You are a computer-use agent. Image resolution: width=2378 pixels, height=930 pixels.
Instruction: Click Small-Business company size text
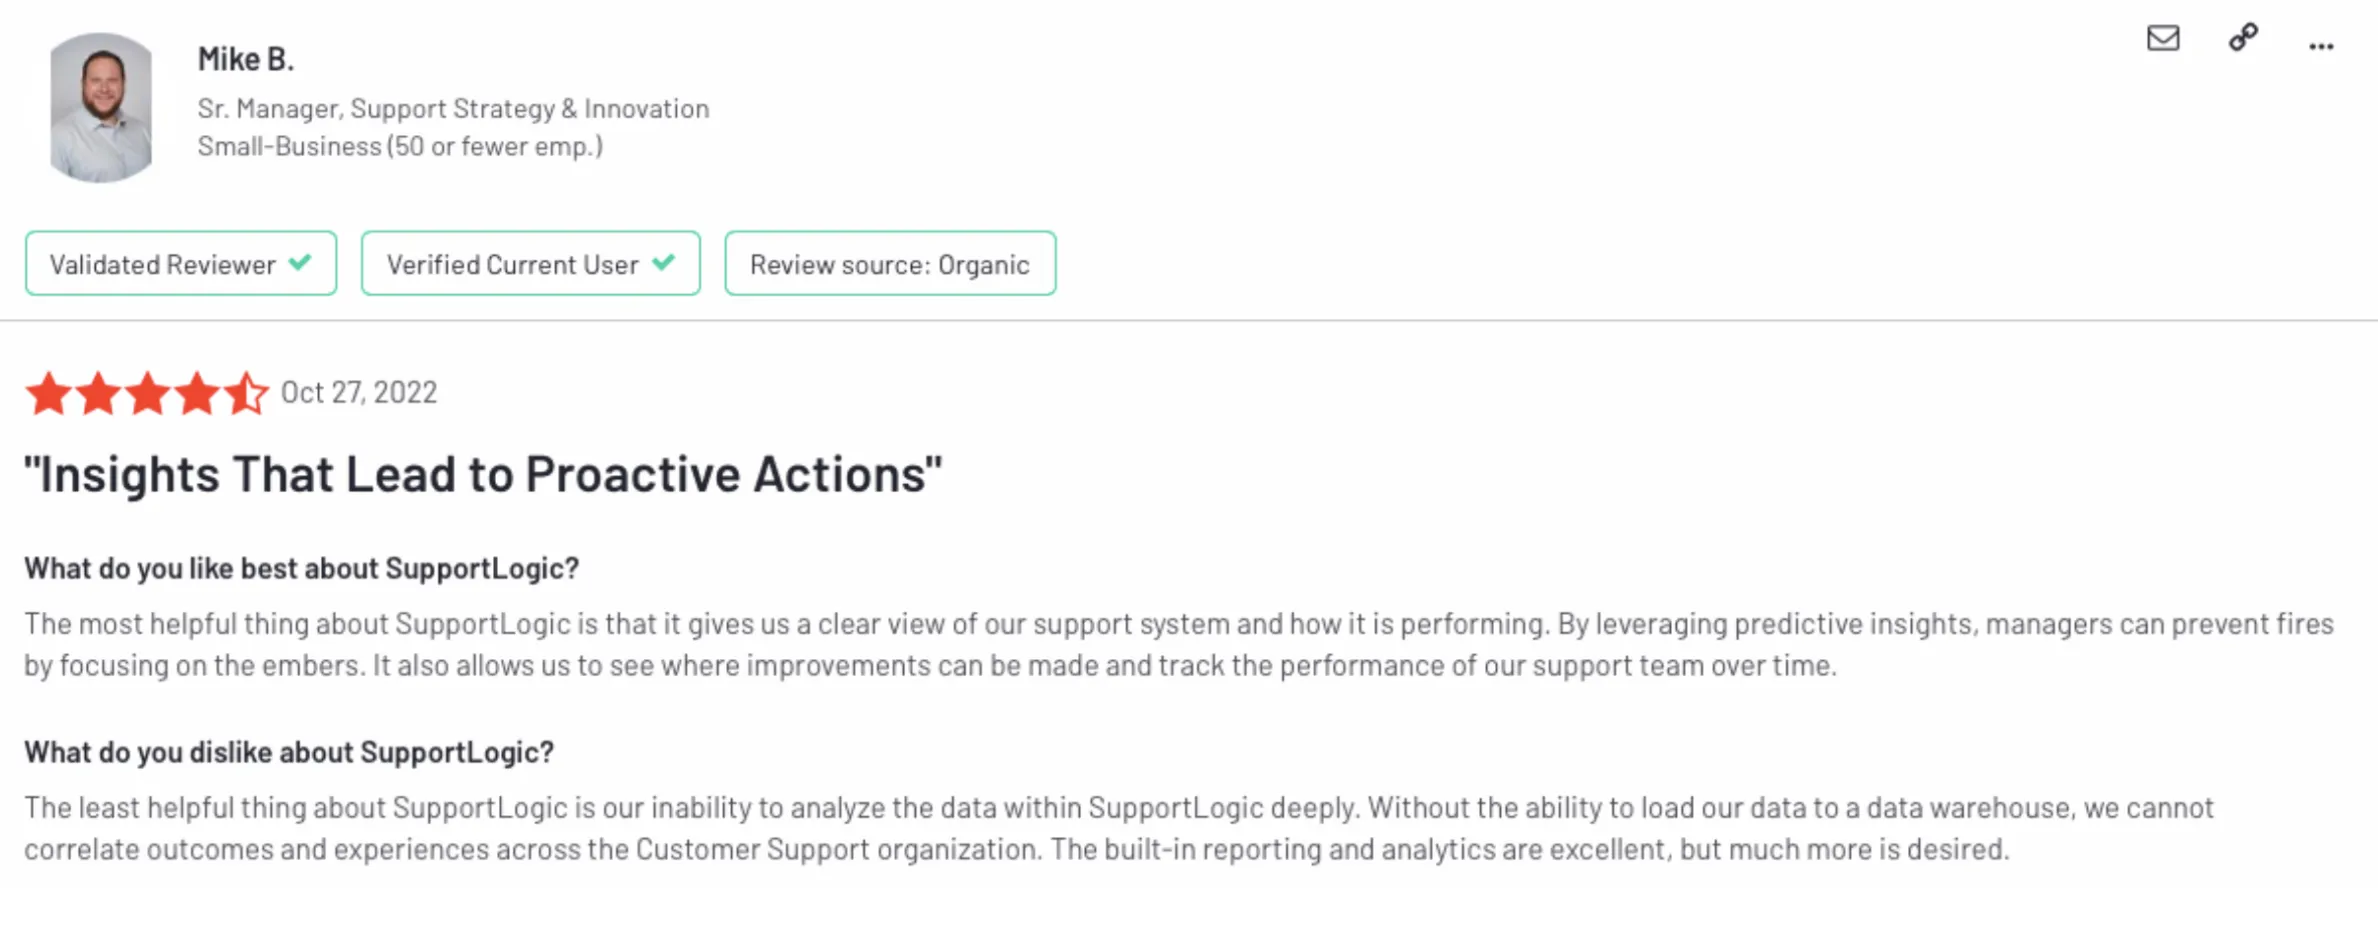pyautogui.click(x=400, y=146)
